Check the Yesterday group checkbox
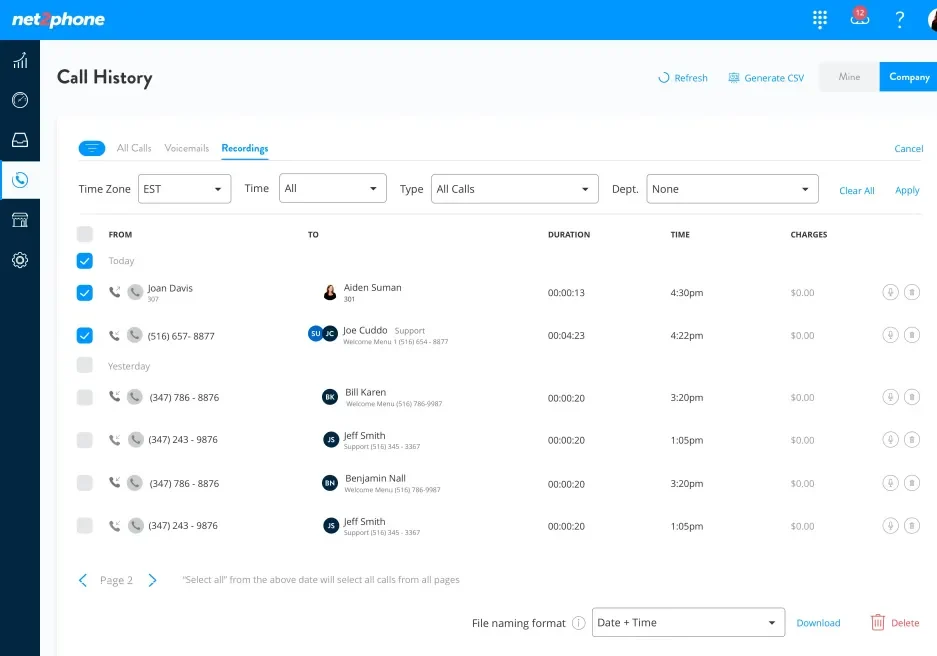Screen dimensions: 937x656 (85, 366)
